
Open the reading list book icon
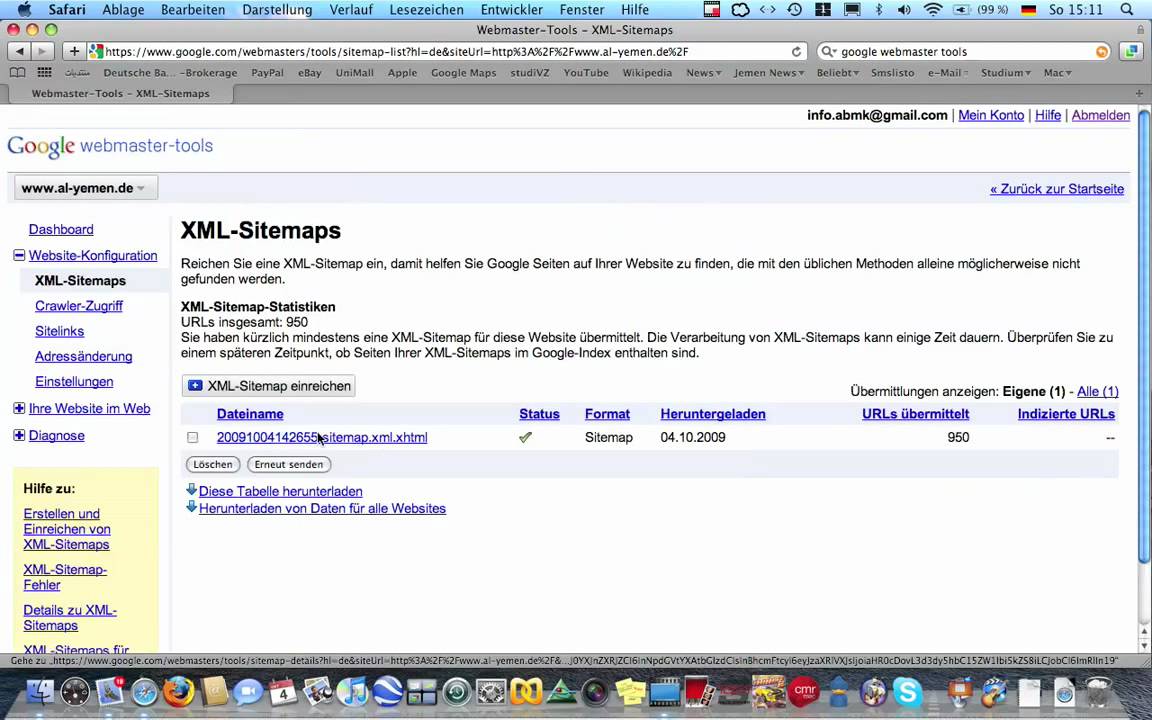[x=17, y=73]
